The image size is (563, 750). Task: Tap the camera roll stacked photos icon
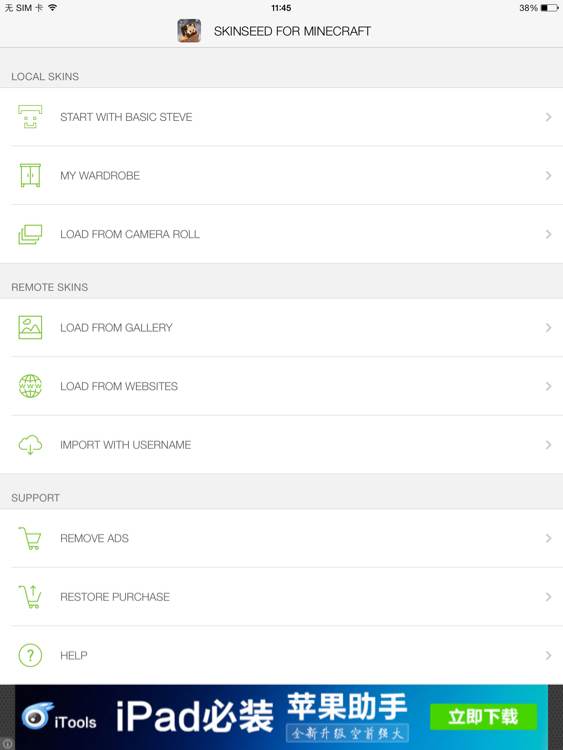(x=30, y=234)
